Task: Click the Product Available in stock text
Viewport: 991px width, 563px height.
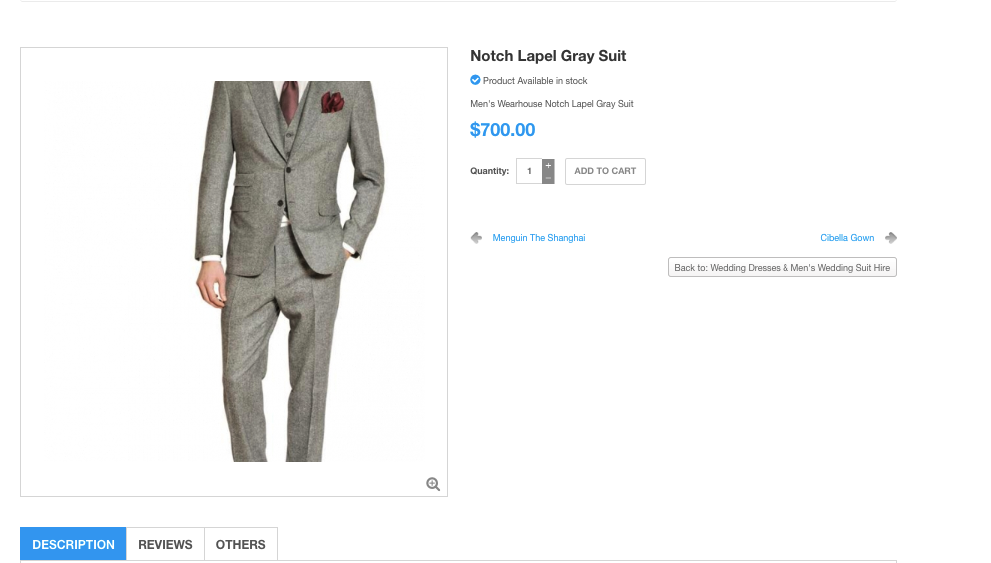Action: click(x=535, y=81)
